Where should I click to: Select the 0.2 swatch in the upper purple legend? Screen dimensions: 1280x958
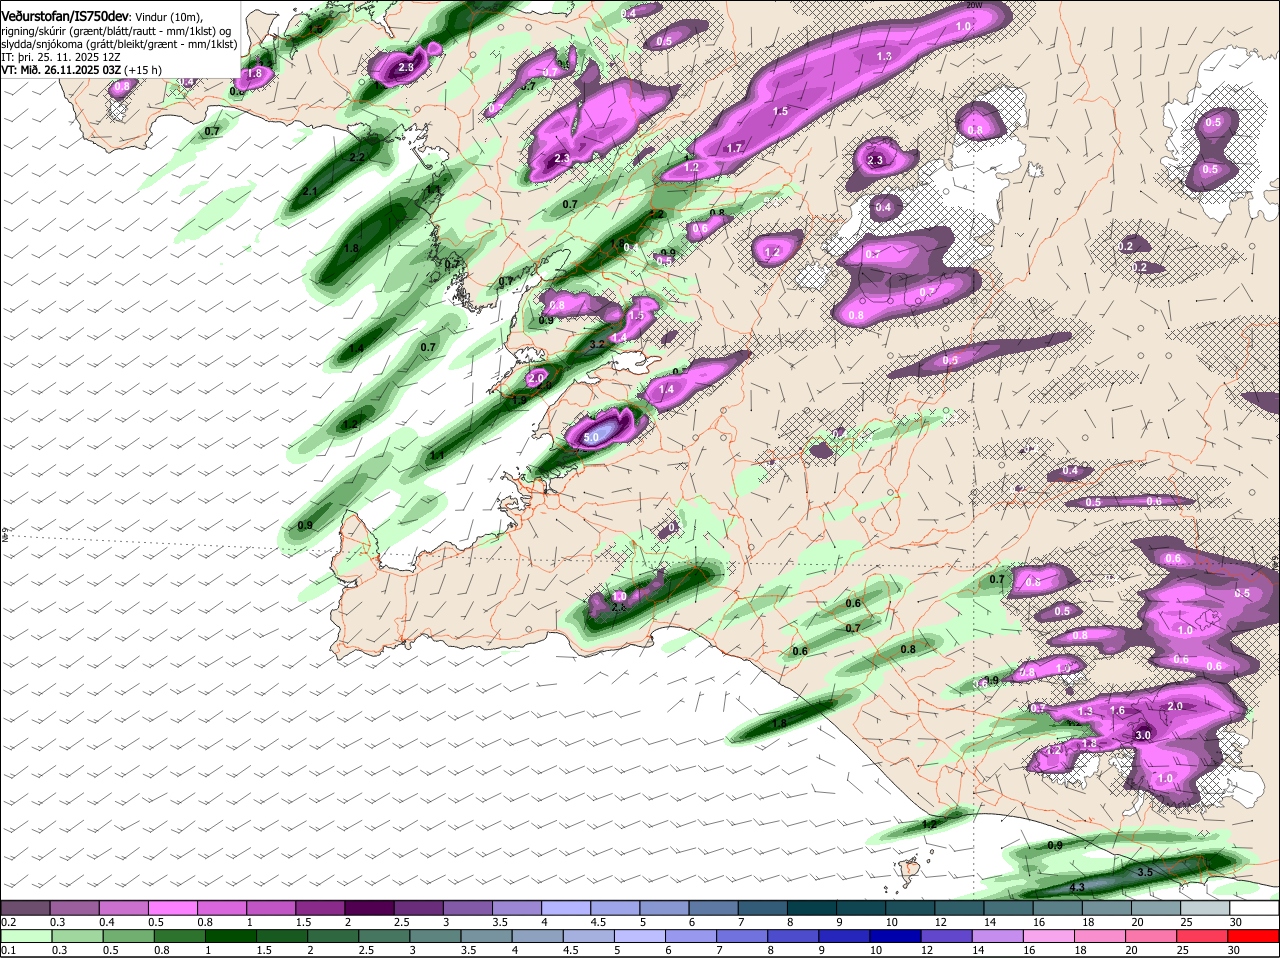(x=25, y=907)
